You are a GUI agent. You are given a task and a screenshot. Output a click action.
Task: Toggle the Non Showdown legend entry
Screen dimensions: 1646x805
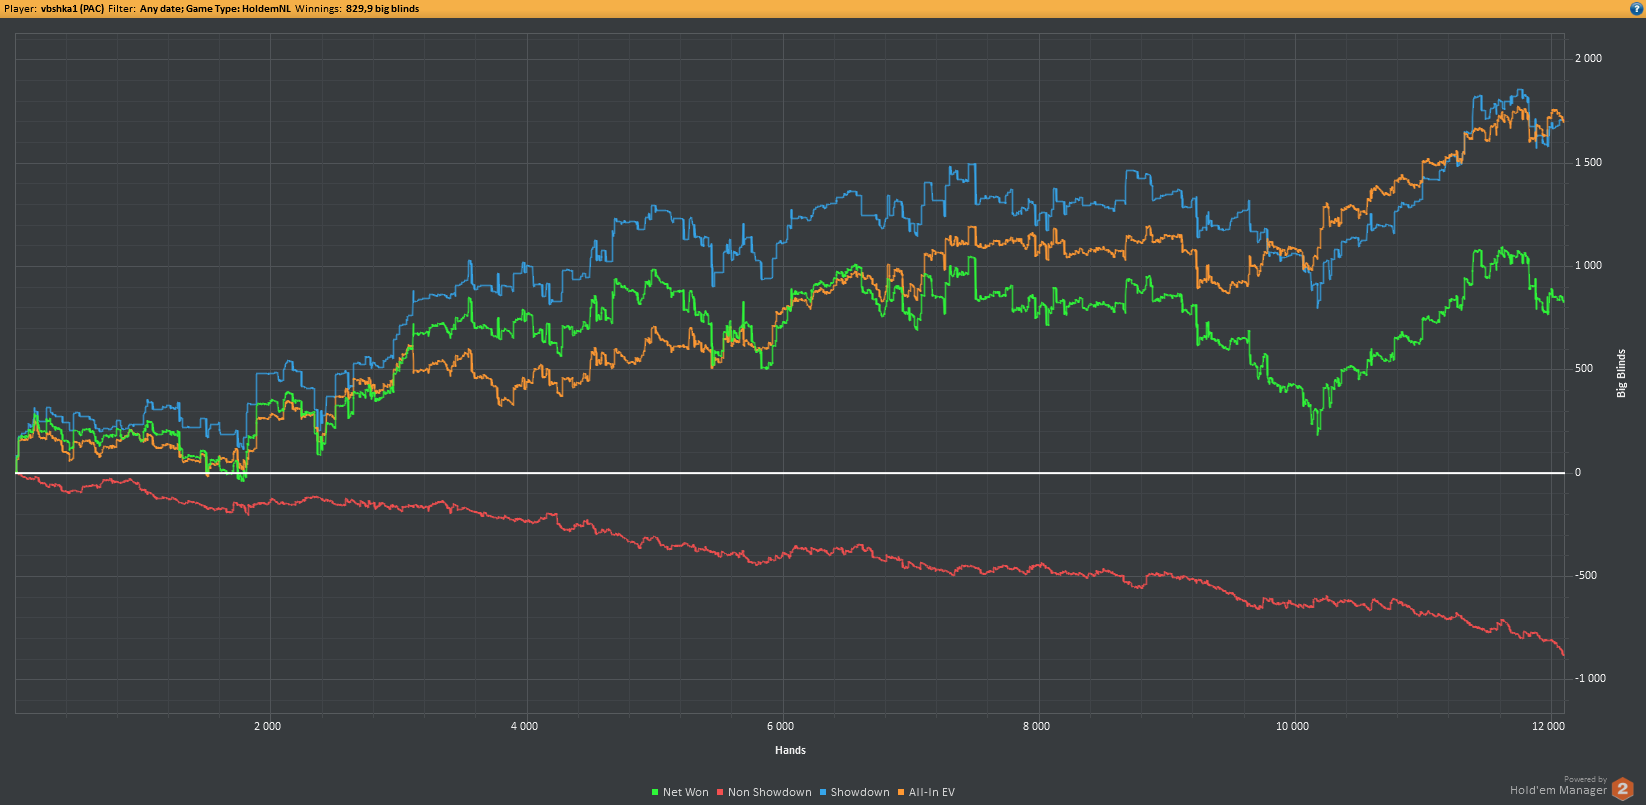764,792
